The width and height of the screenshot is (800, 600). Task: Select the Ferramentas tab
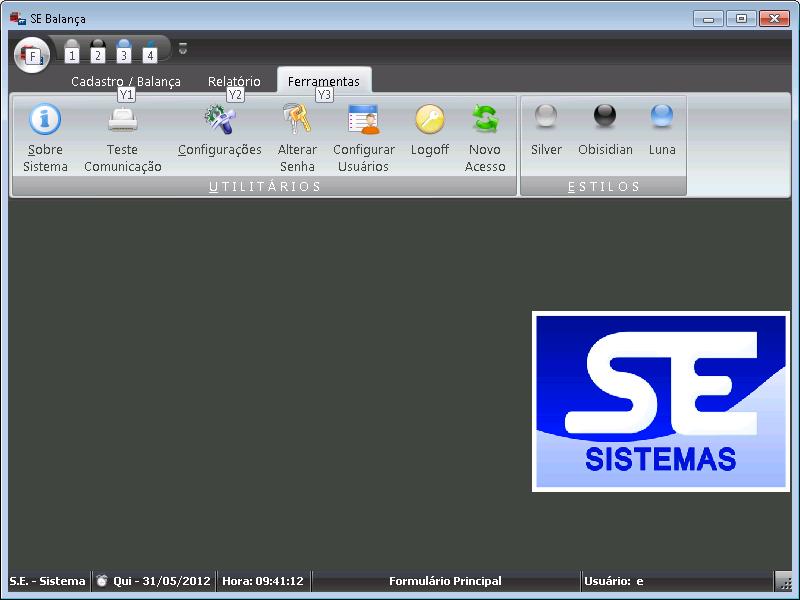tap(324, 82)
